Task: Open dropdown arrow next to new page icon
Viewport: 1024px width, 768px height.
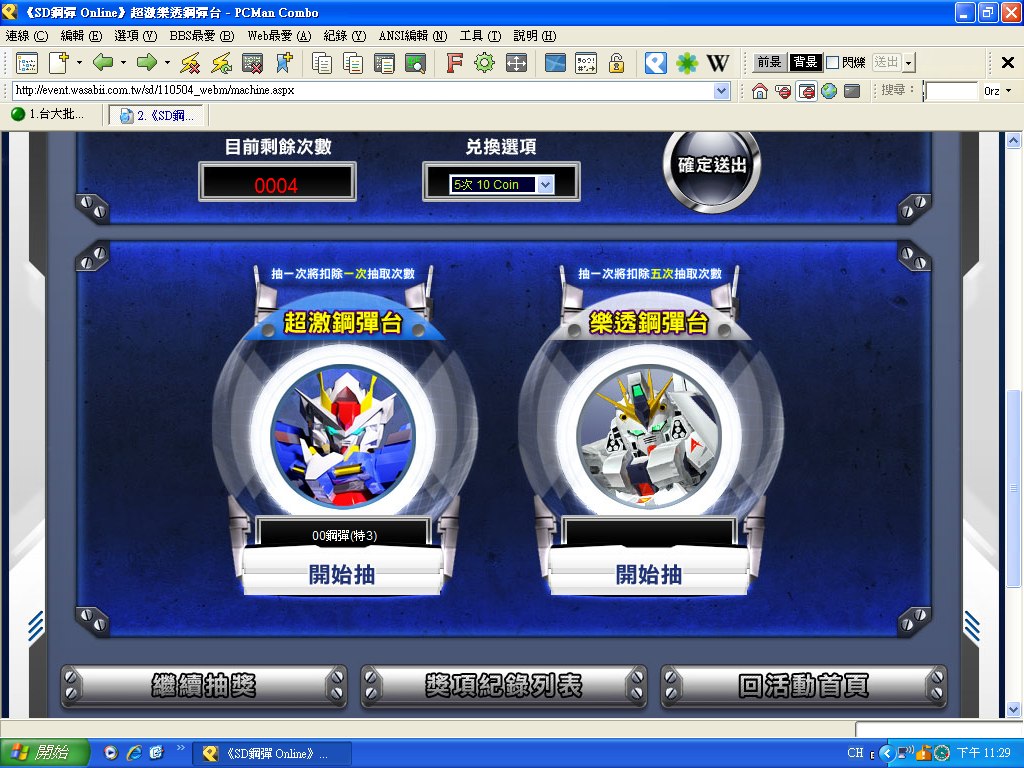Action: [80, 63]
